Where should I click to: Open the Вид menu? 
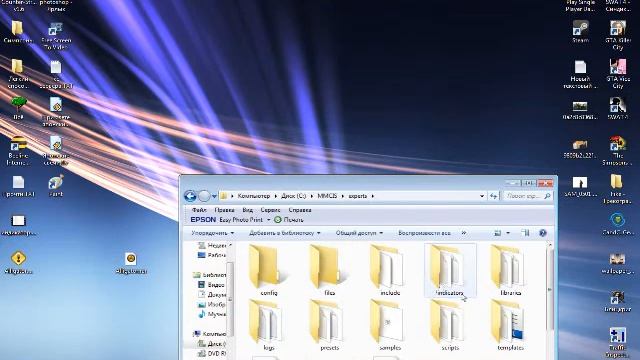pos(248,210)
